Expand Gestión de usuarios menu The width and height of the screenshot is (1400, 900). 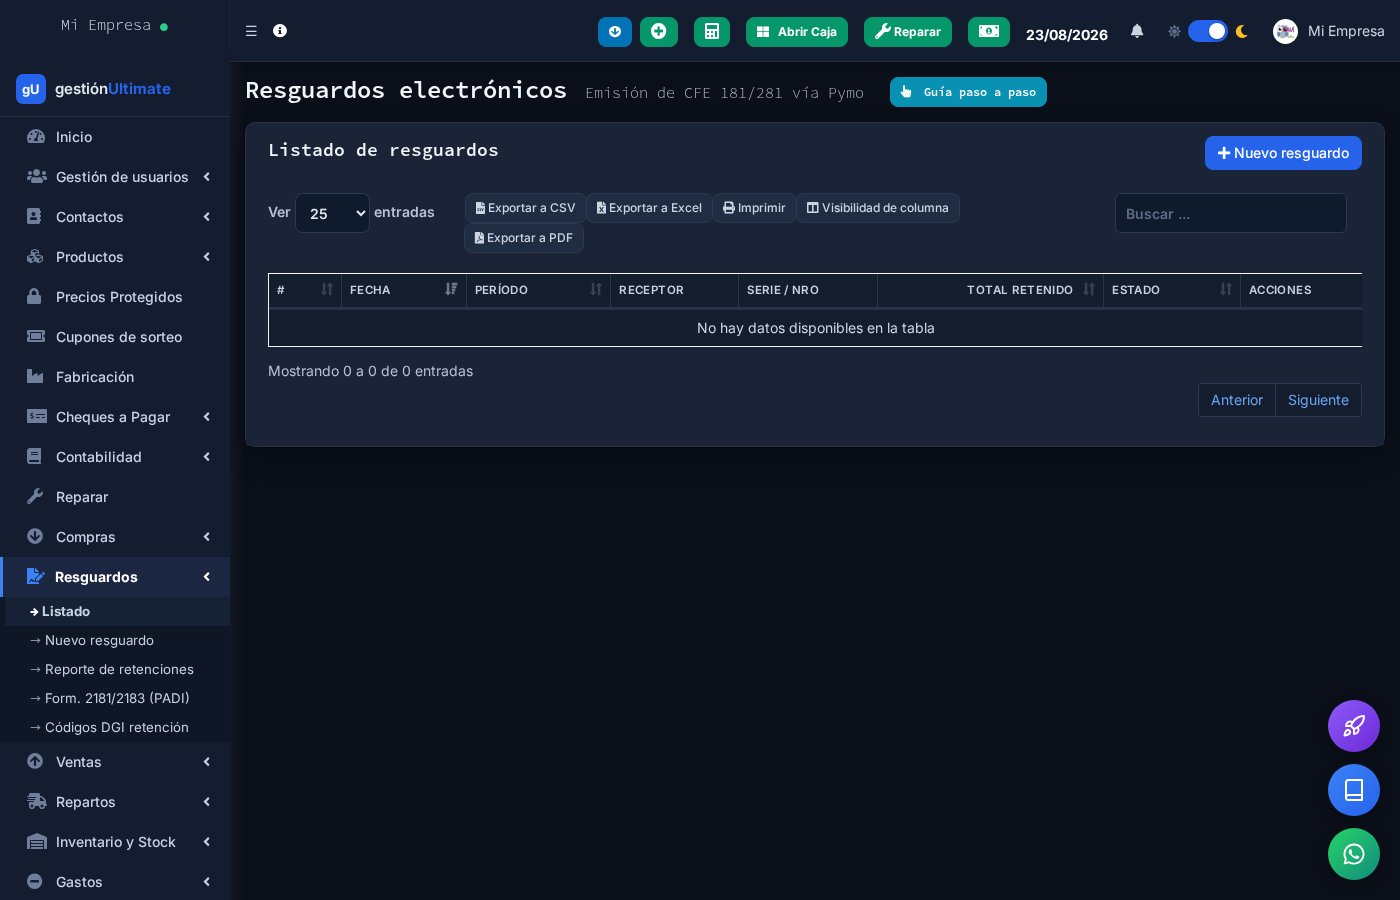pyautogui.click(x=115, y=177)
